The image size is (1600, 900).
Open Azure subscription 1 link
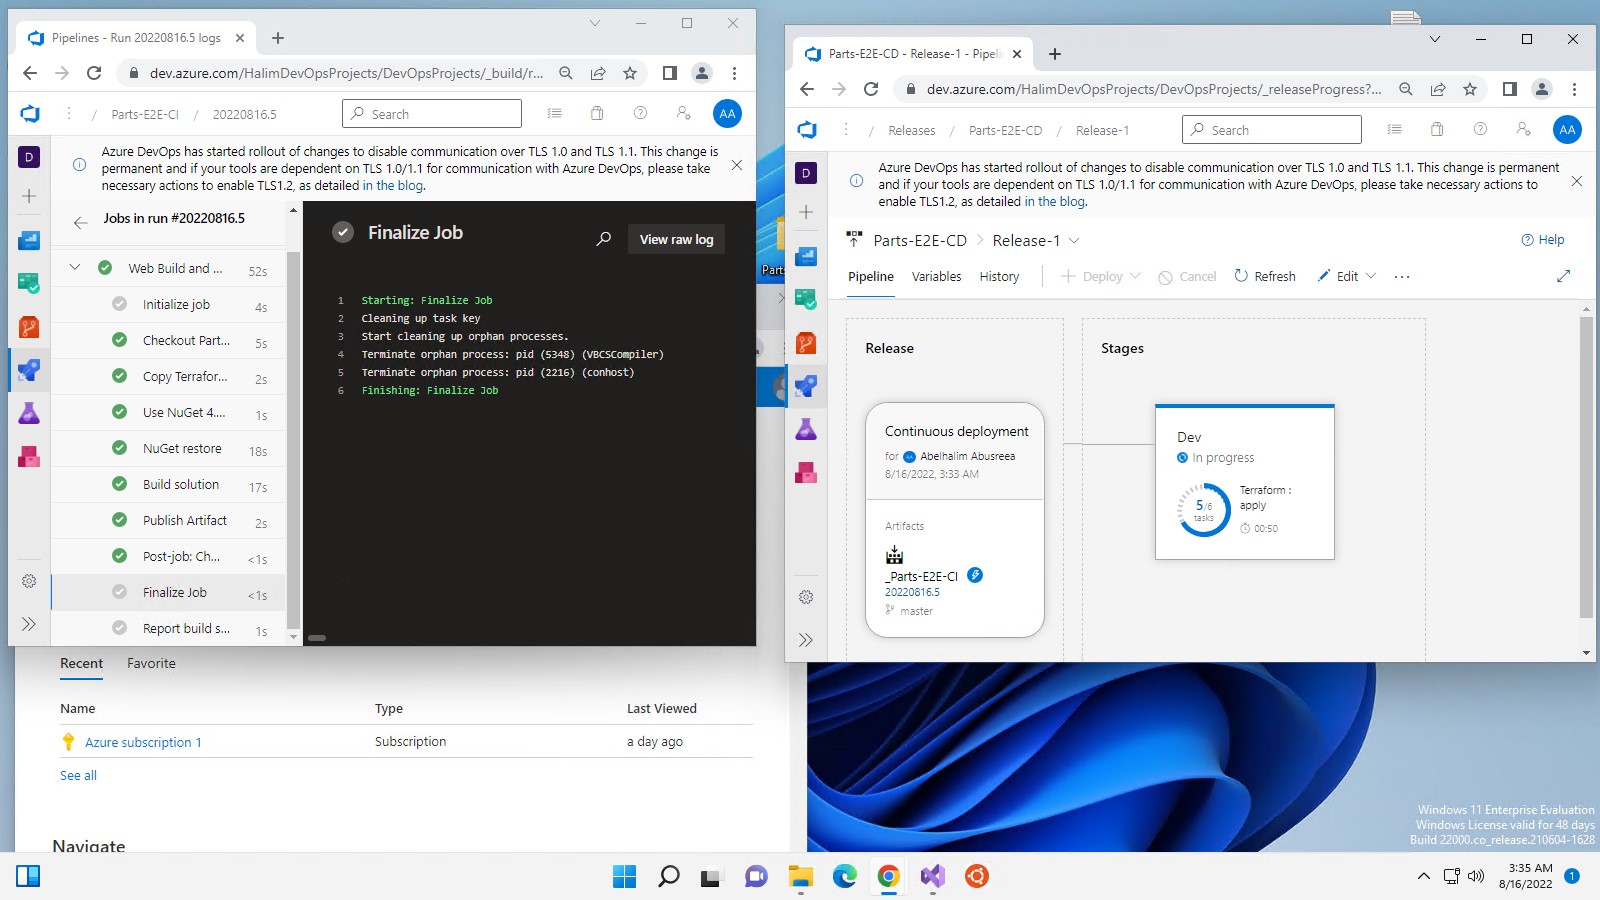[143, 742]
